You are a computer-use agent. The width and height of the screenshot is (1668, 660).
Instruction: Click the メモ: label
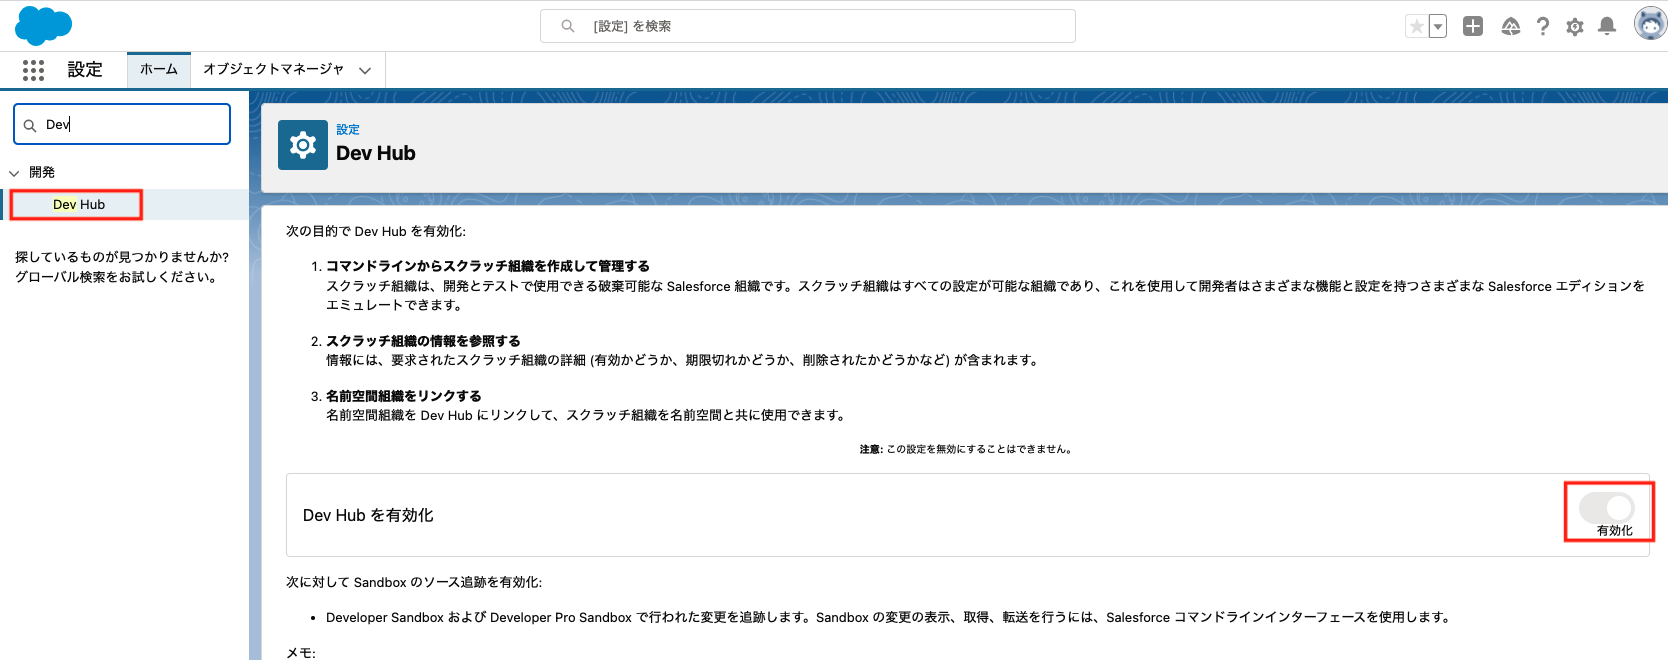[x=301, y=653]
